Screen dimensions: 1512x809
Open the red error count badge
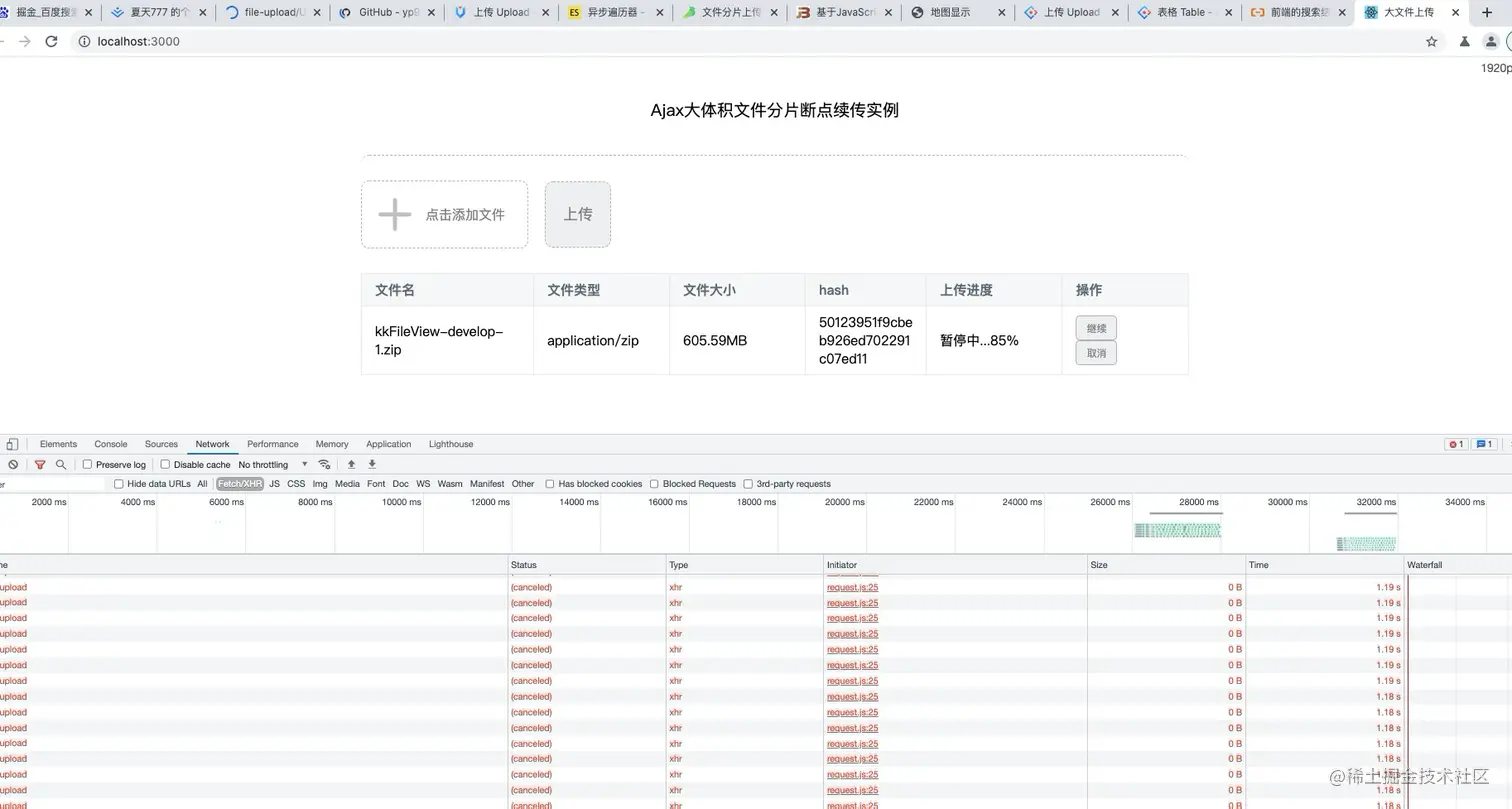(x=1456, y=445)
